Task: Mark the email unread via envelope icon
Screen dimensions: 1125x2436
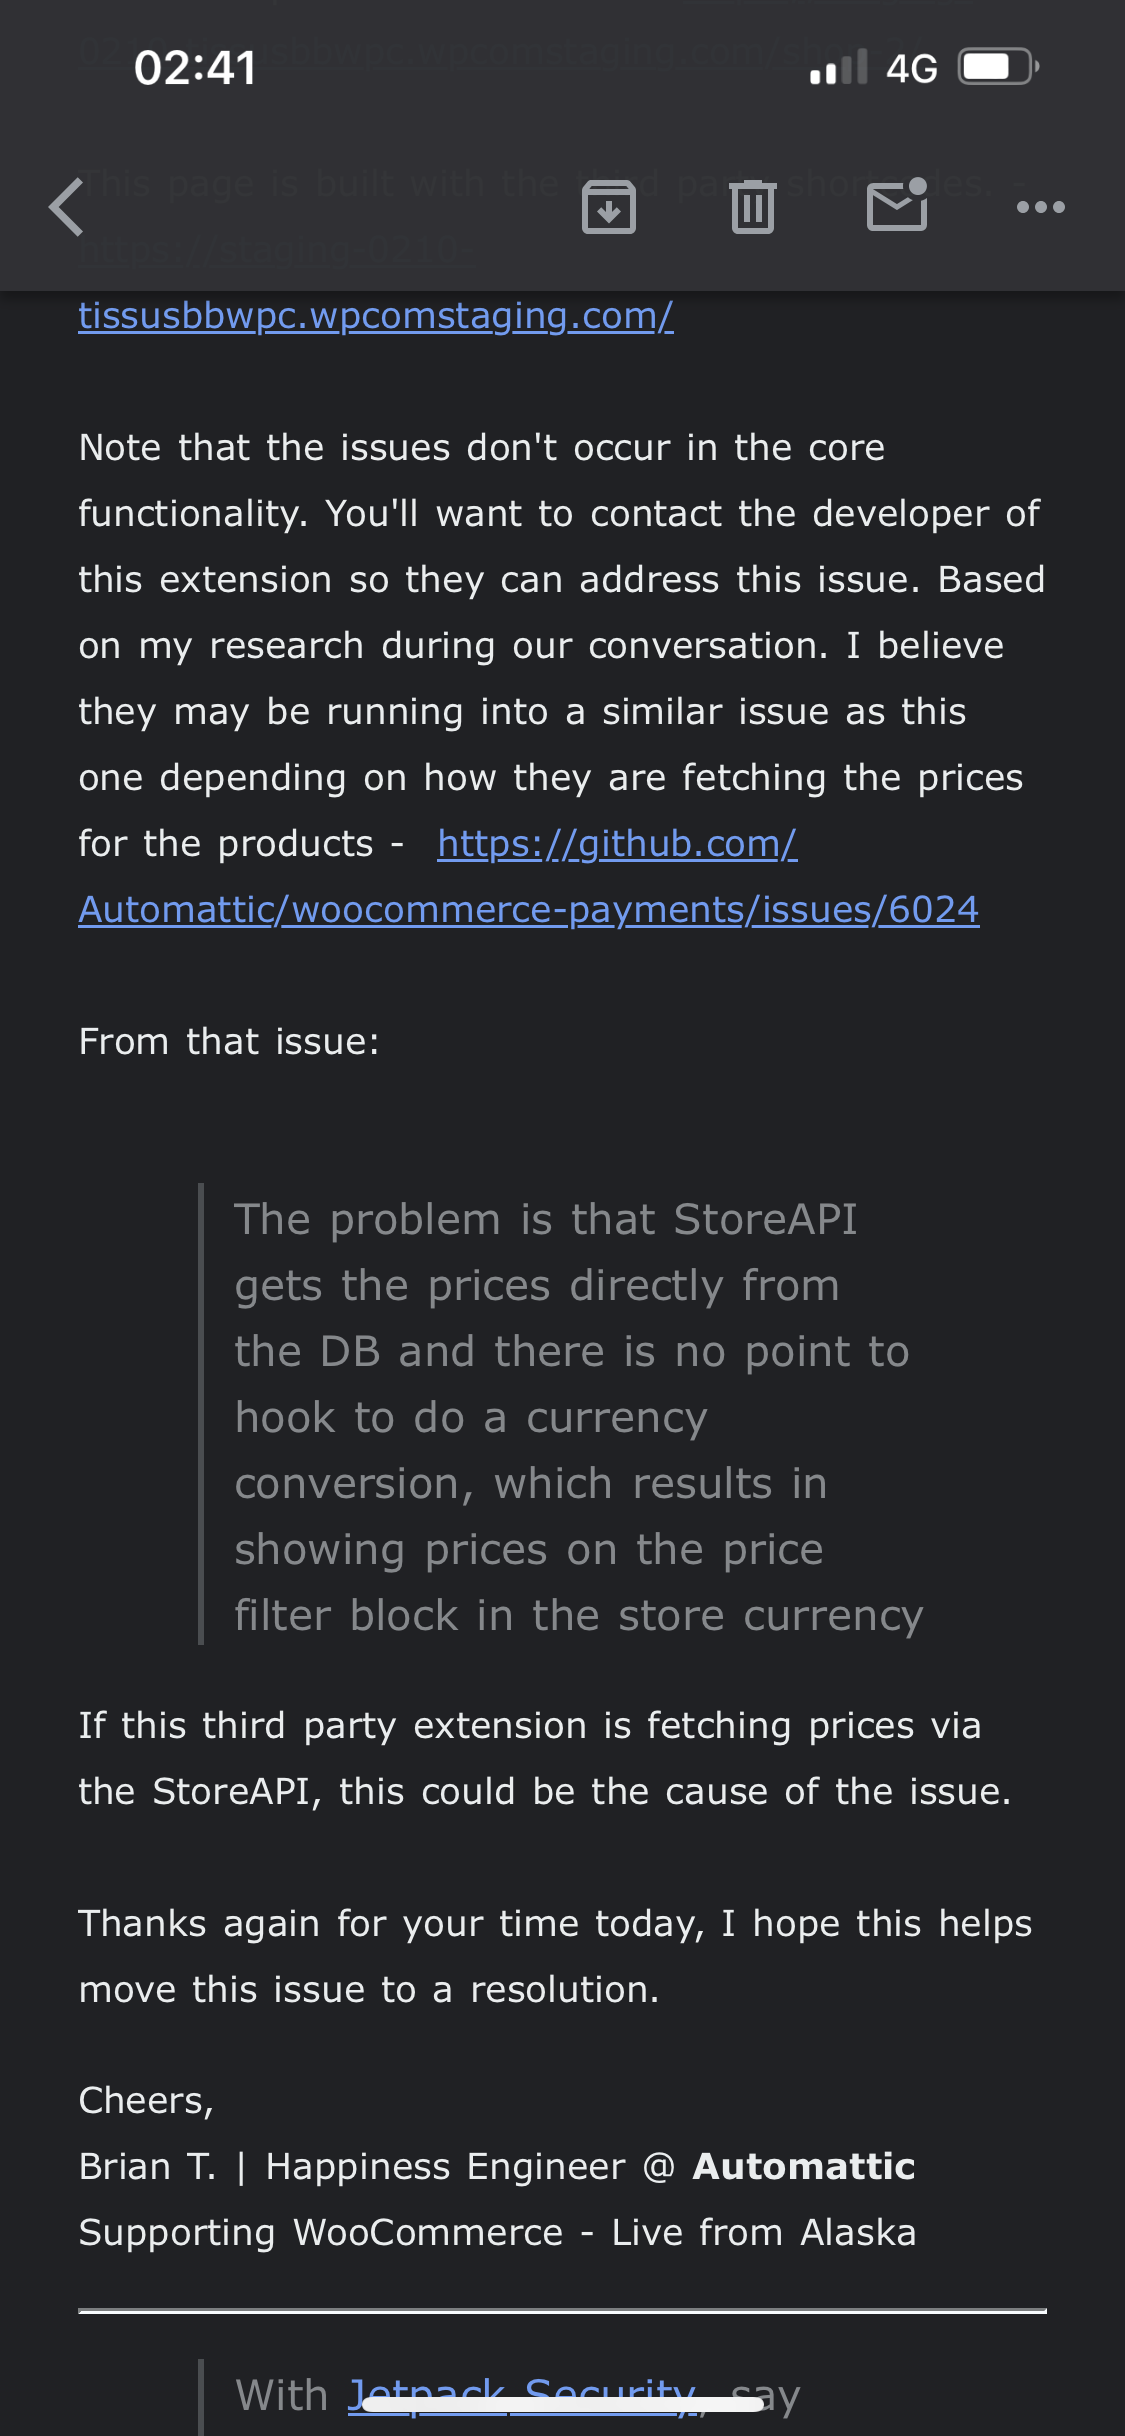Action: [x=896, y=207]
